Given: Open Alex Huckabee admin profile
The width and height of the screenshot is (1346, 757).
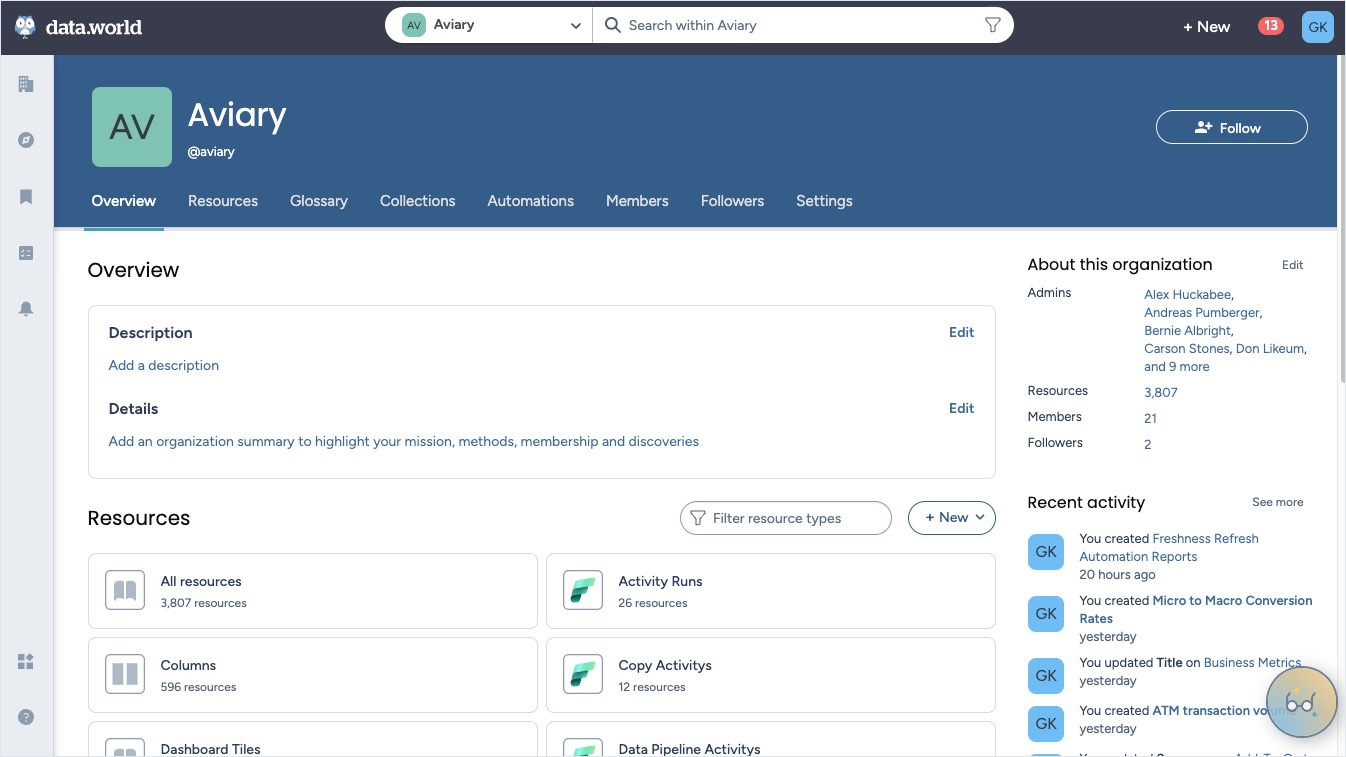Looking at the screenshot, I should pyautogui.click(x=1187, y=295).
